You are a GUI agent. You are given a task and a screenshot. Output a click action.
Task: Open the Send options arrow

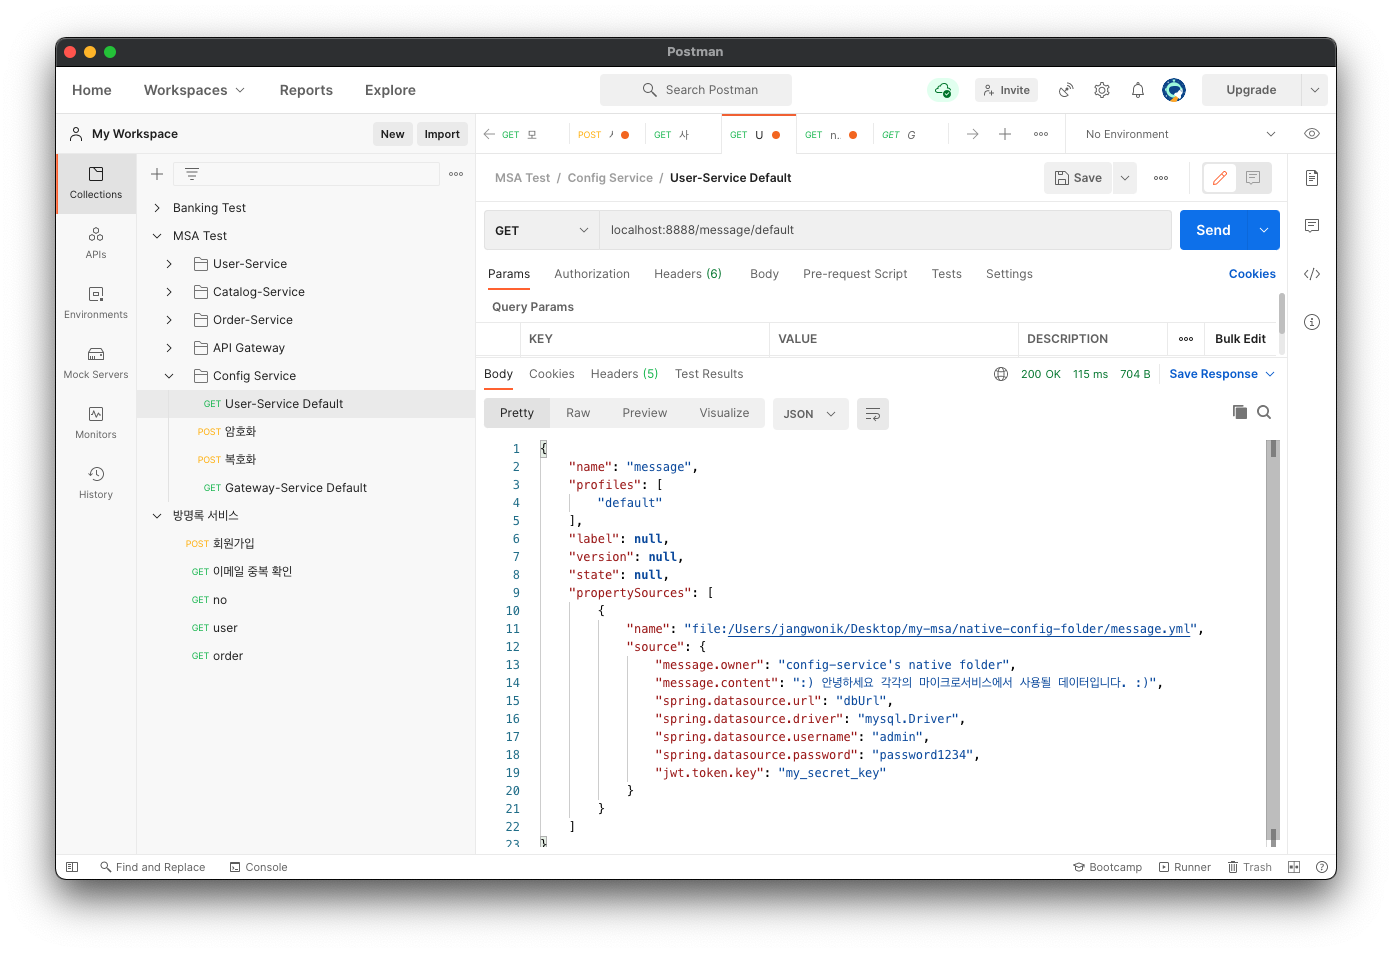pyautogui.click(x=1264, y=230)
